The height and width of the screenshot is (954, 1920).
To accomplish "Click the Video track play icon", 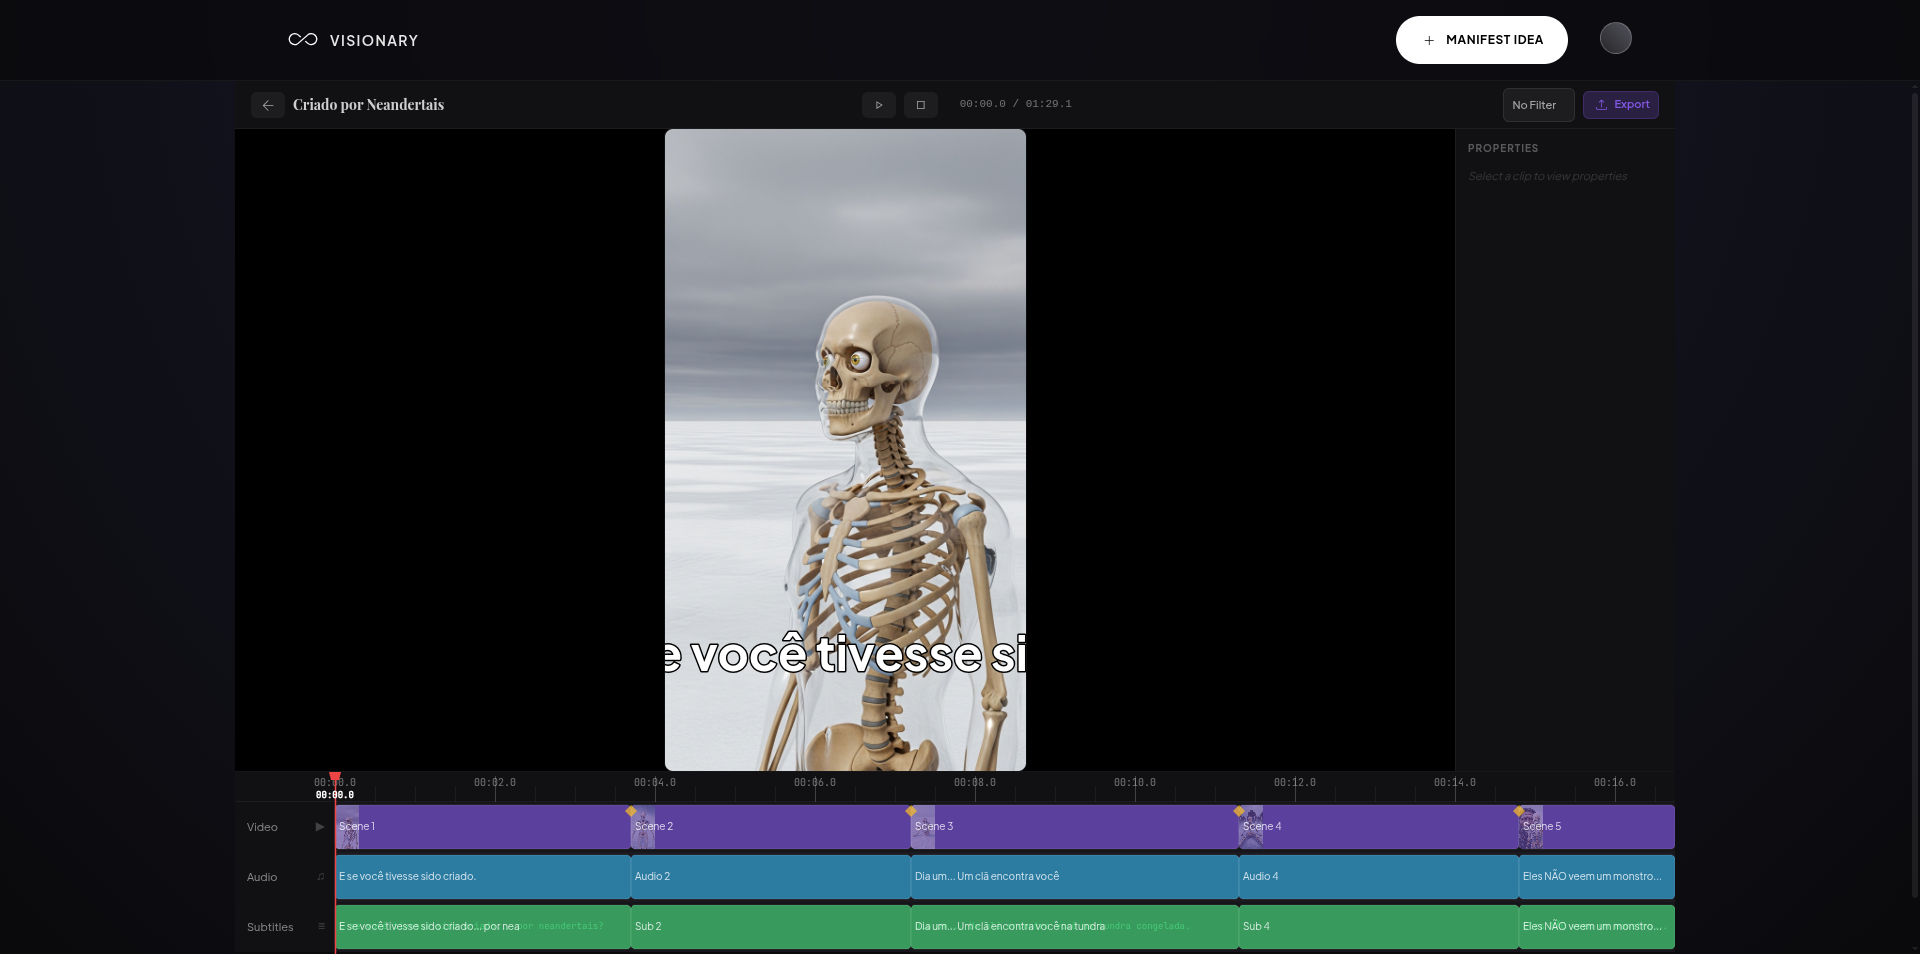I will [x=320, y=827].
